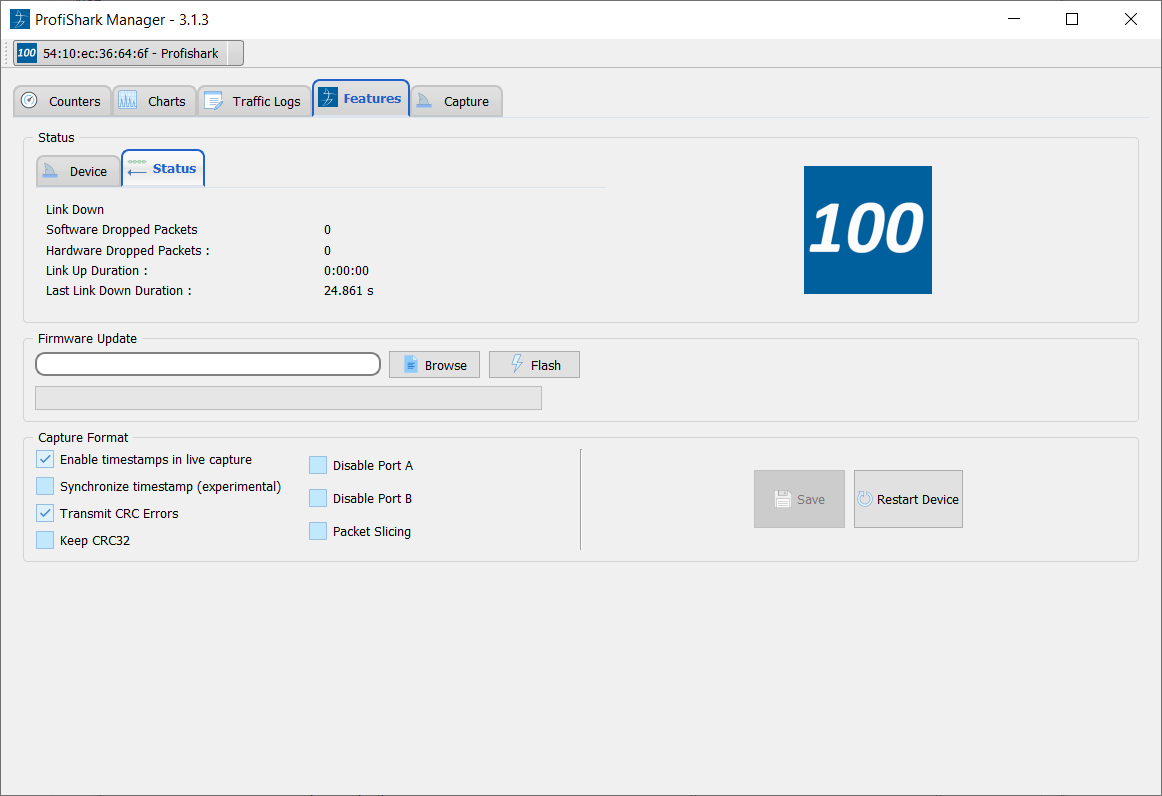This screenshot has width=1162, height=796.
Task: Check the Disable Port A box
Action: [x=318, y=465]
